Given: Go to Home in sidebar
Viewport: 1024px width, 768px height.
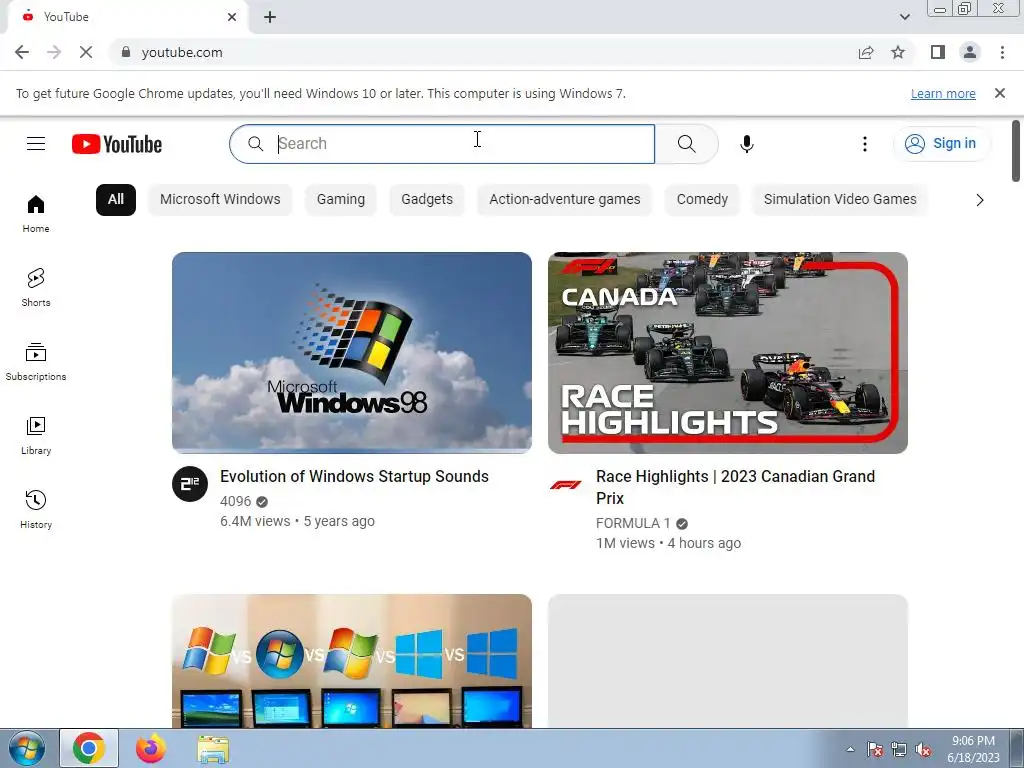Looking at the screenshot, I should (x=36, y=214).
